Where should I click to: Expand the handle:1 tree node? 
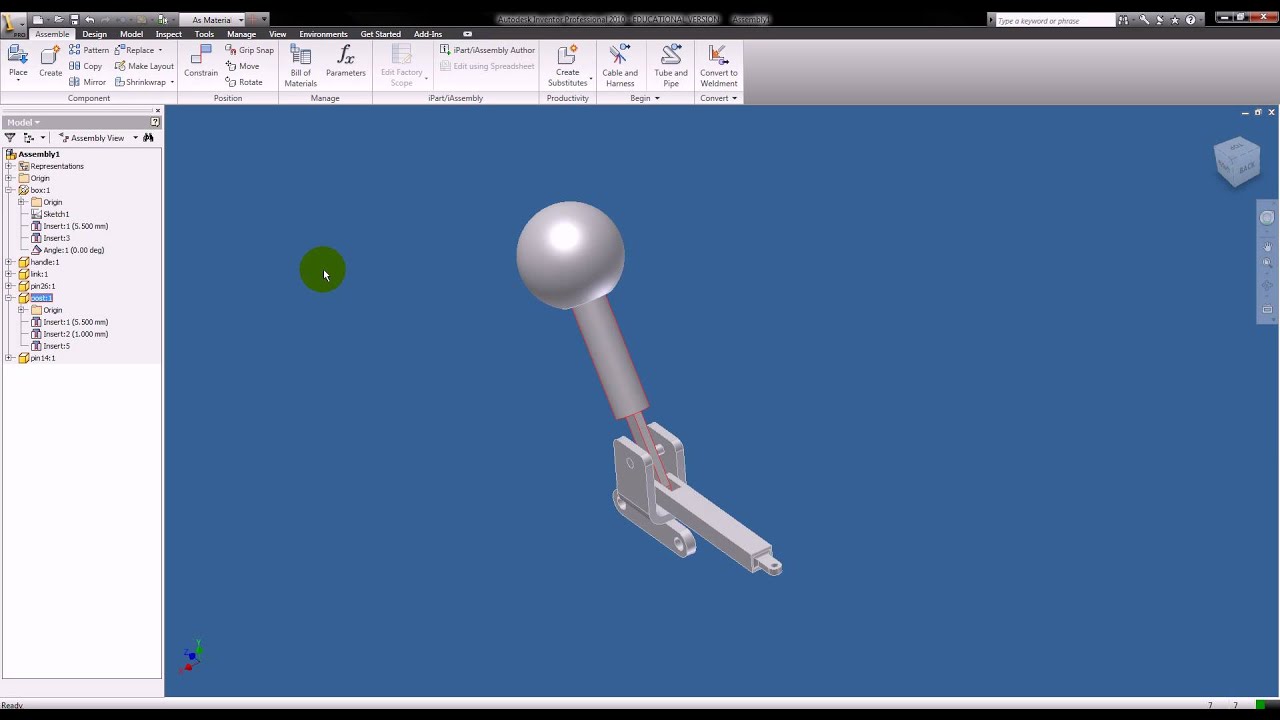(x=9, y=262)
